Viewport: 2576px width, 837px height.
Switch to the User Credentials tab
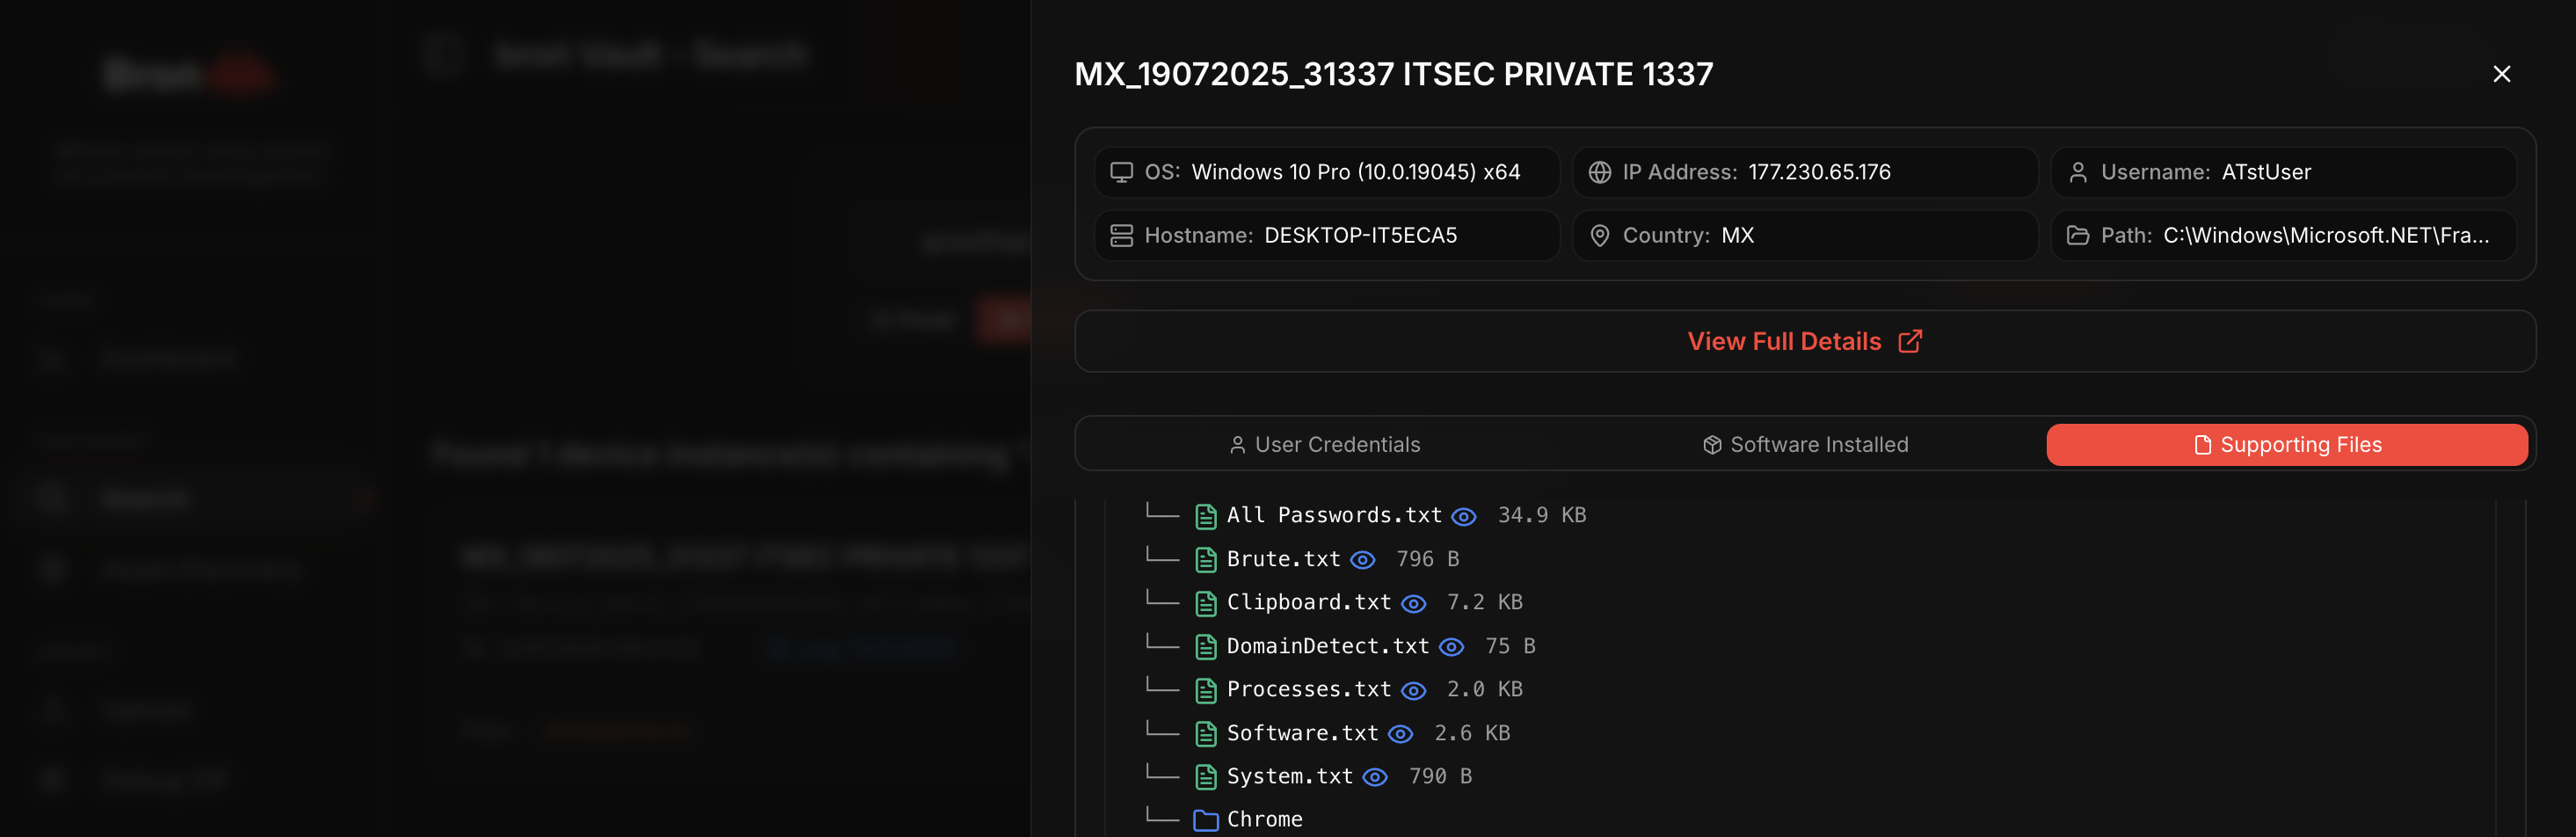tap(1324, 444)
